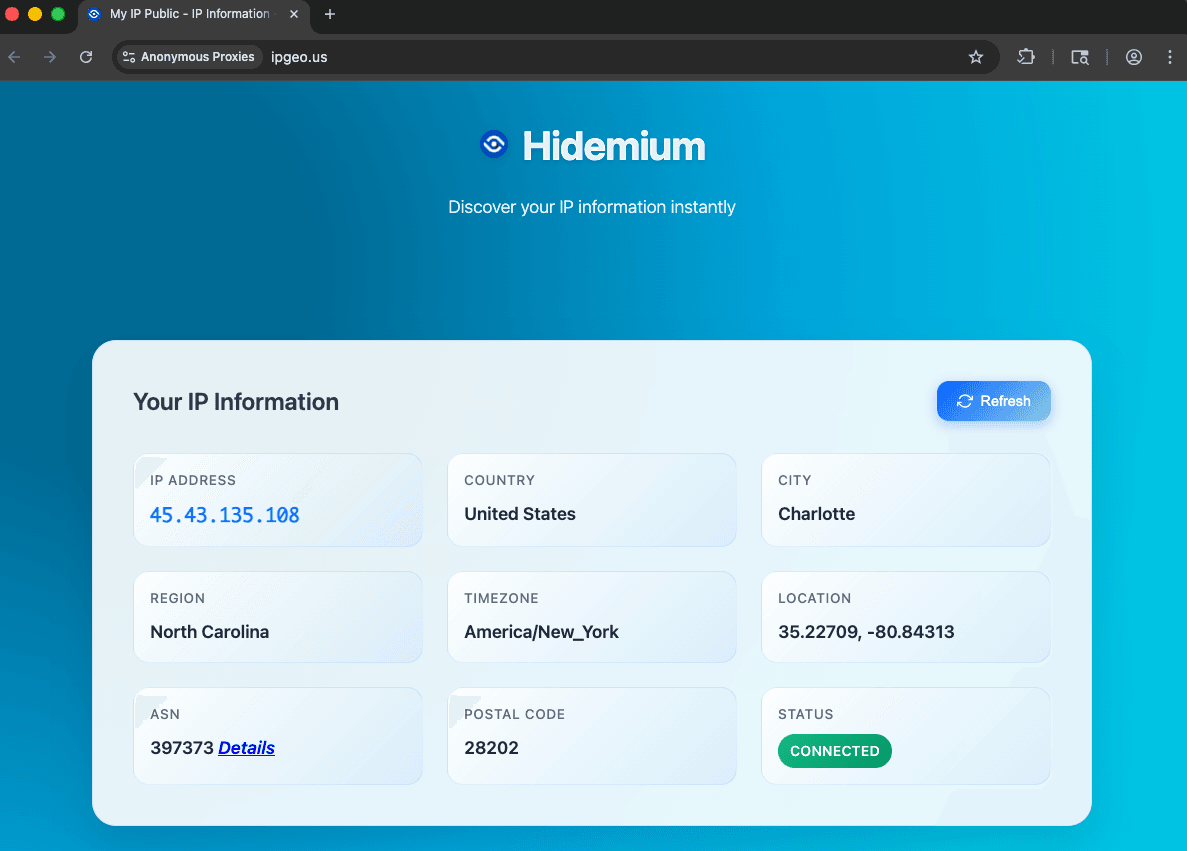Viewport: 1187px width, 851px height.
Task: Open the three-dot browser menu
Action: click(x=1169, y=57)
